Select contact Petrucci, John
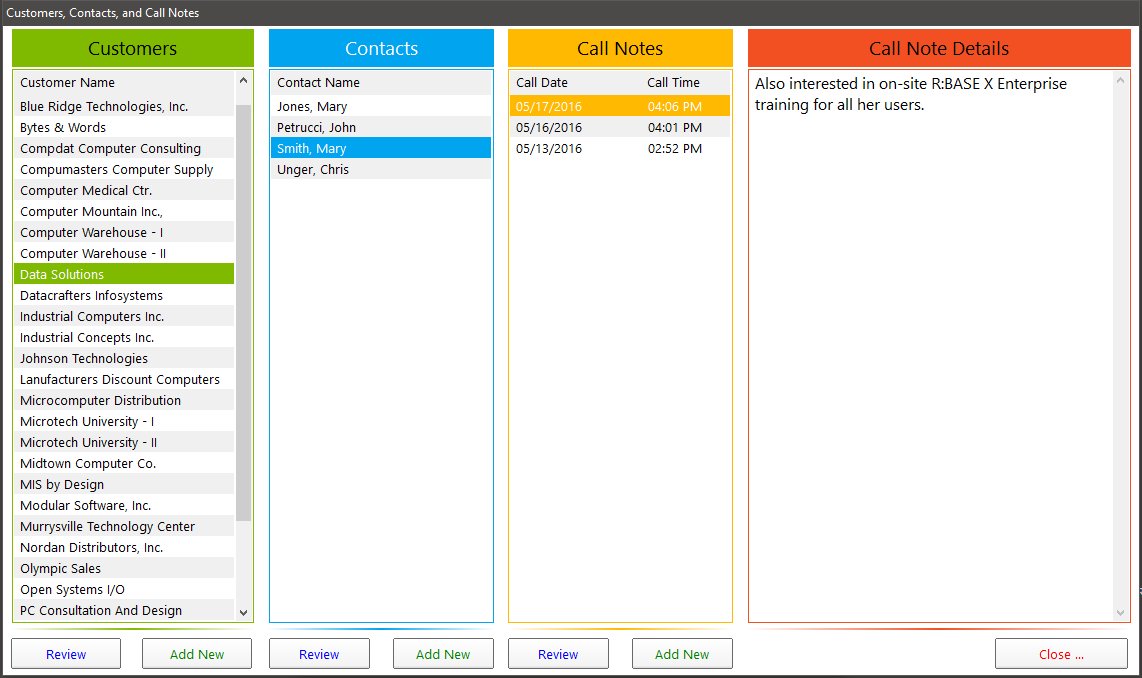The image size is (1142, 678). click(316, 127)
